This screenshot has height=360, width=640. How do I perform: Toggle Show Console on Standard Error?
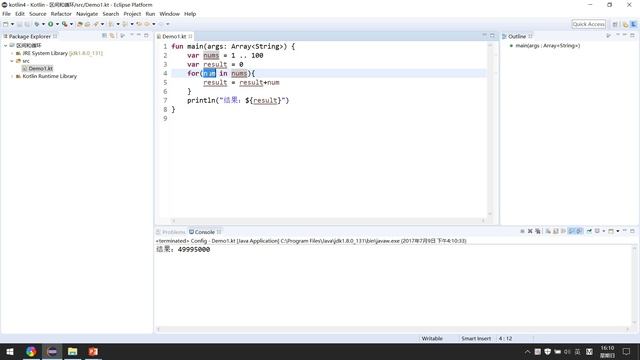pos(579,231)
